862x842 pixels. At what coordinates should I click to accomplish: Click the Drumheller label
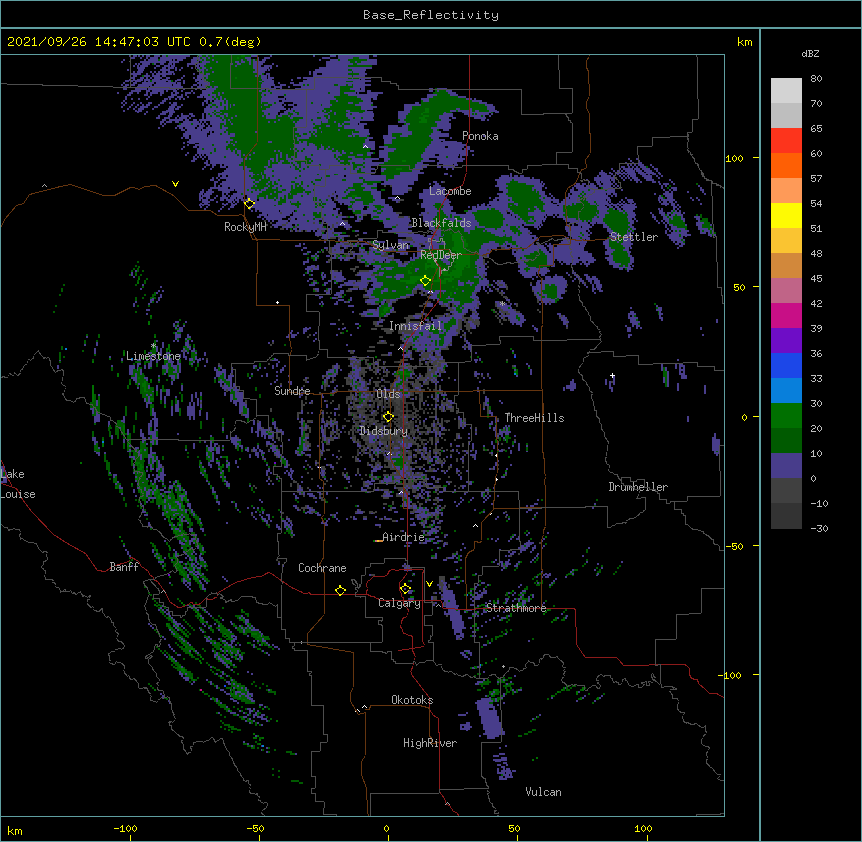tap(638, 487)
